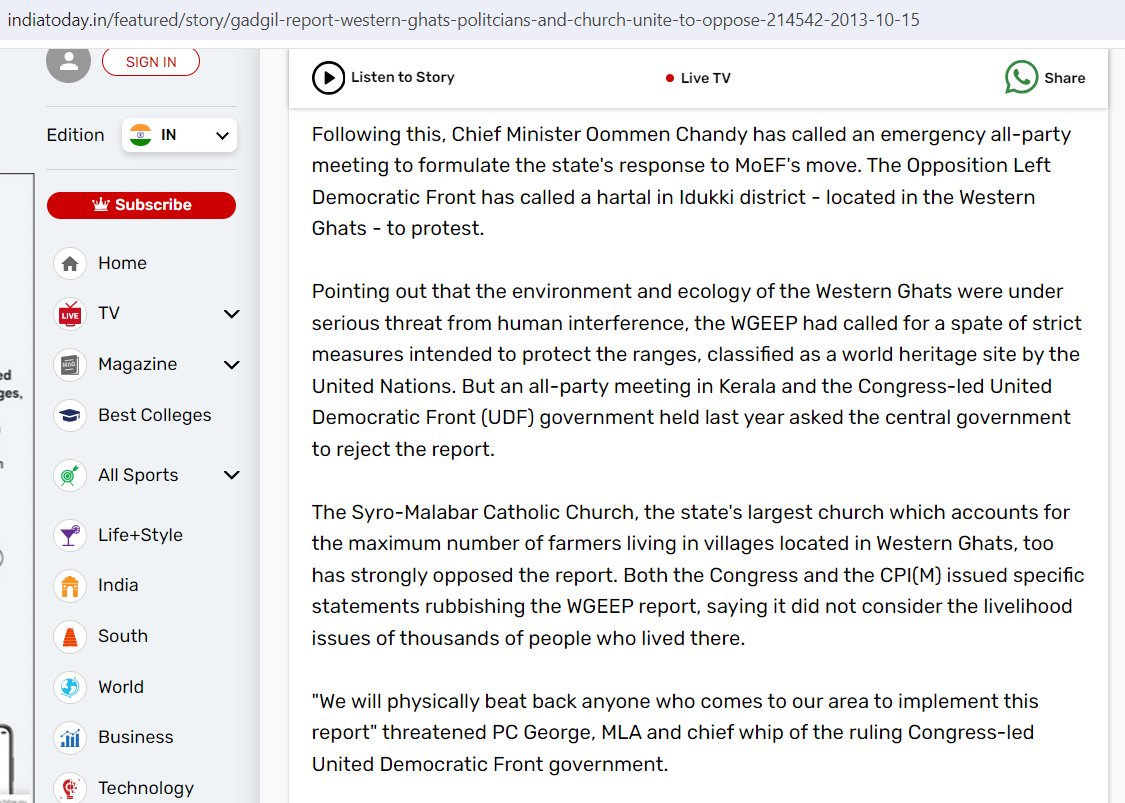Click the Best Colleges graduation cap icon
This screenshot has width=1125, height=803.
tap(70, 415)
